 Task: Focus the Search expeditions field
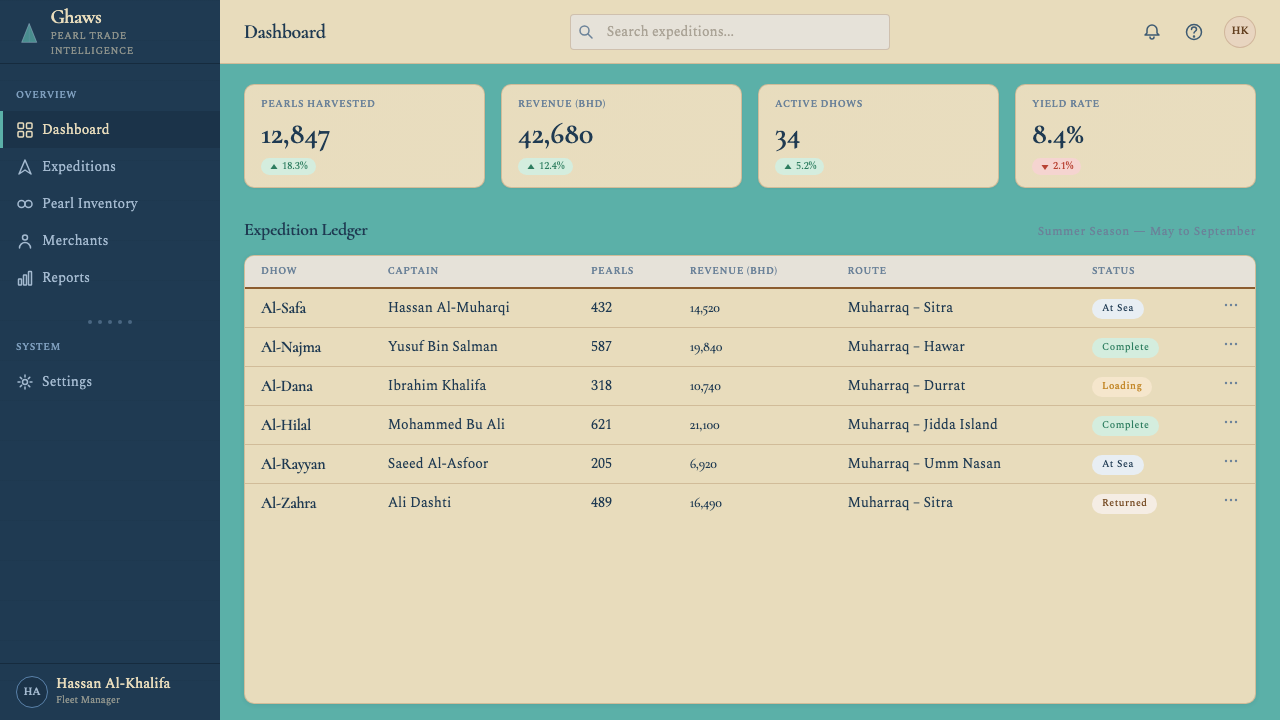[x=730, y=32]
